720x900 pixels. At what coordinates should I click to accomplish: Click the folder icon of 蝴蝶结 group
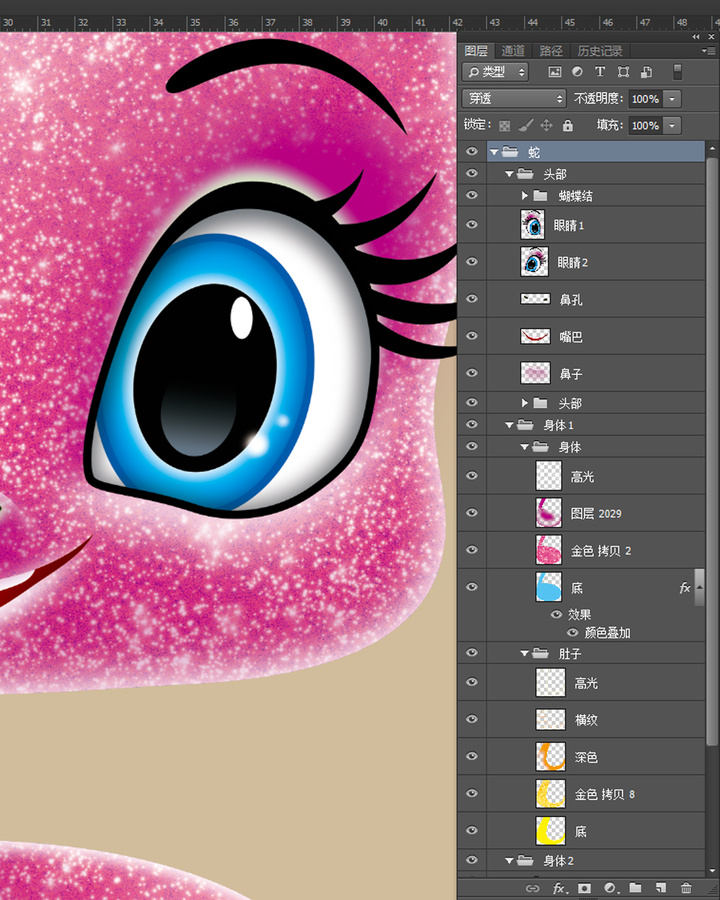pos(540,196)
